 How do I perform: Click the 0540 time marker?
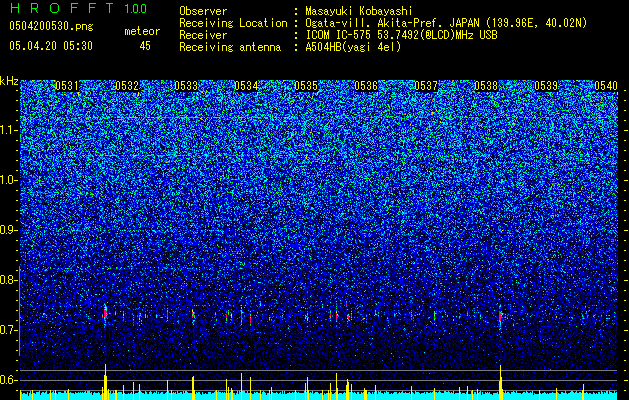pyautogui.click(x=606, y=86)
